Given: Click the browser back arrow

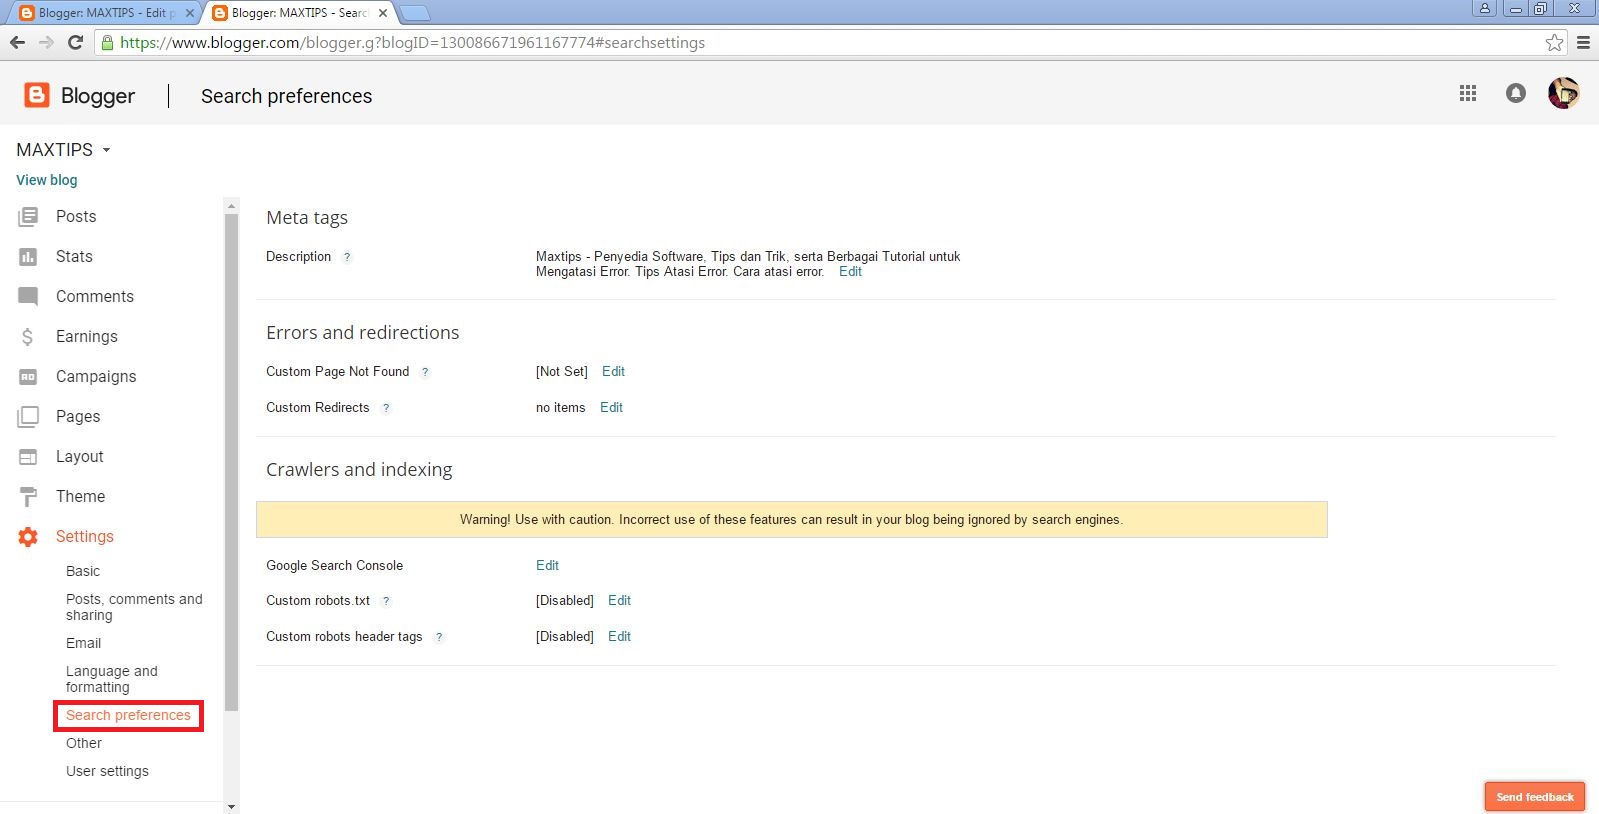Looking at the screenshot, I should (x=17, y=42).
